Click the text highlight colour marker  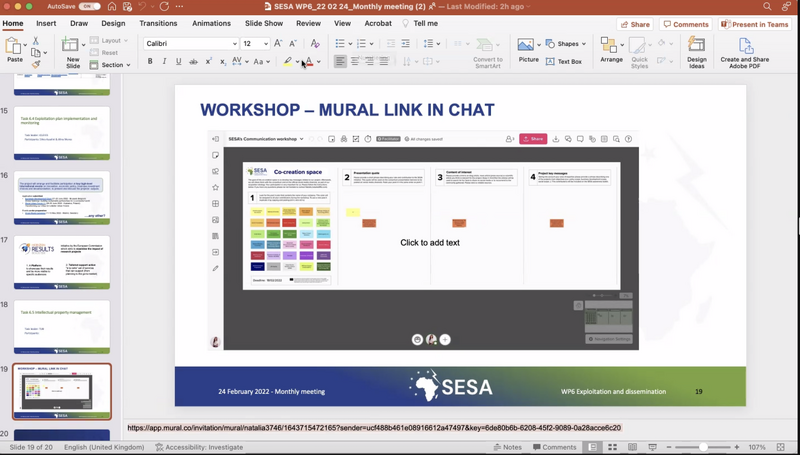[288, 61]
